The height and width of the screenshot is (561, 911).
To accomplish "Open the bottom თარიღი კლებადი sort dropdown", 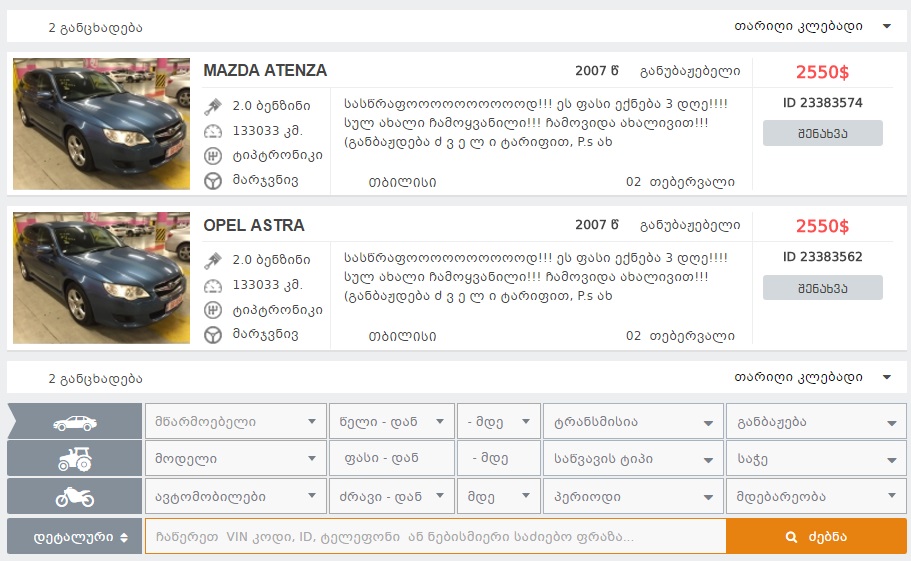I will pyautogui.click(x=812, y=377).
